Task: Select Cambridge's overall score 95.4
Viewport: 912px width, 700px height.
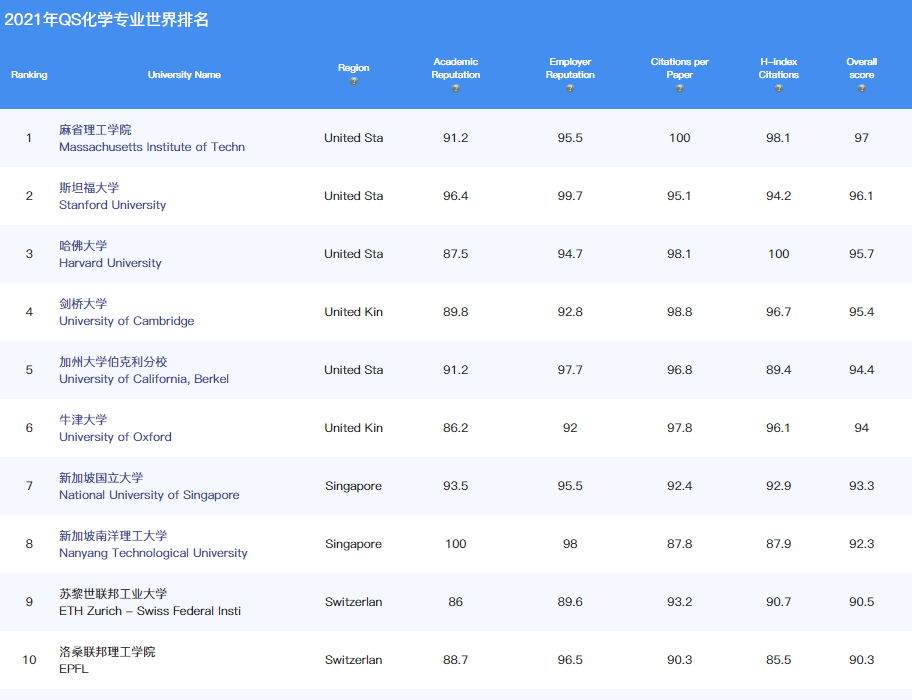Action: point(861,312)
